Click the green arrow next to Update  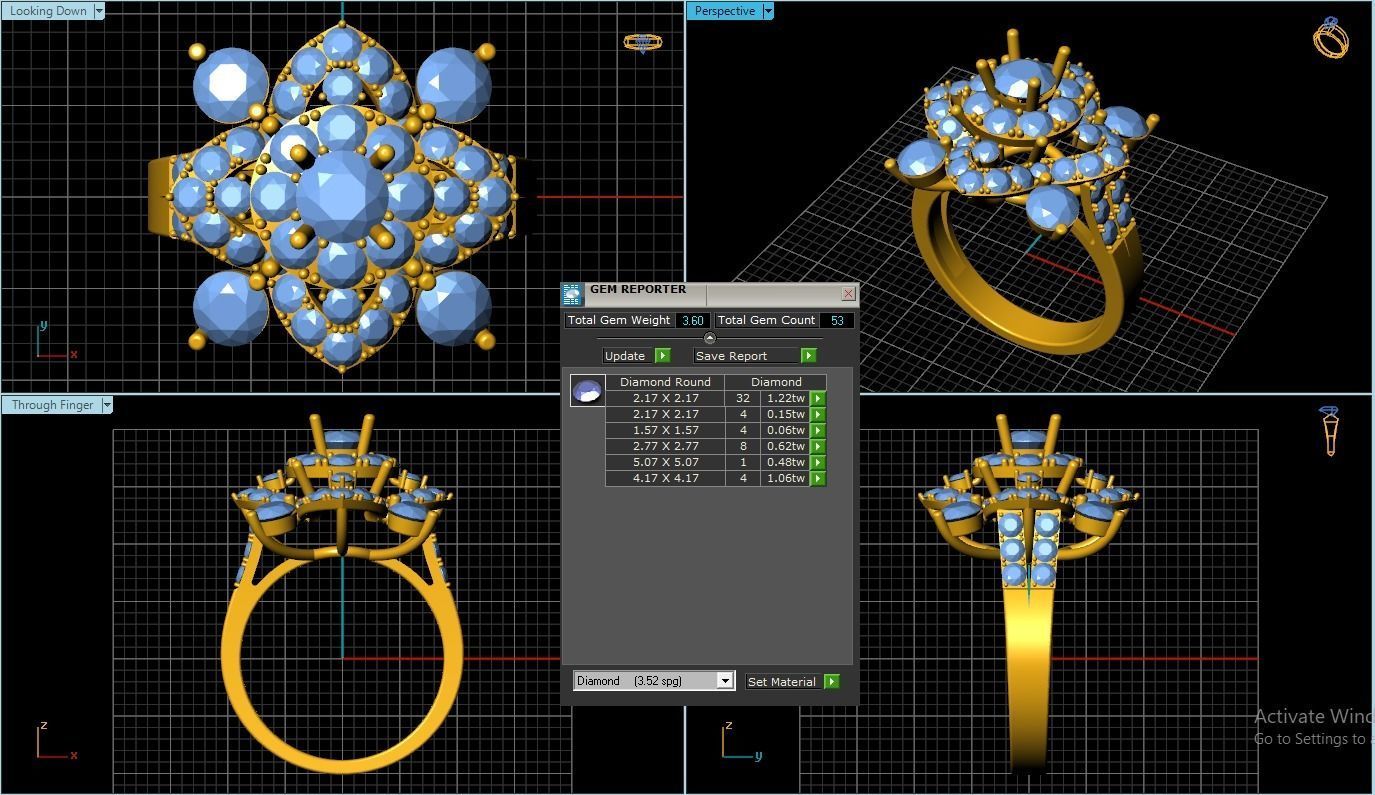[662, 355]
